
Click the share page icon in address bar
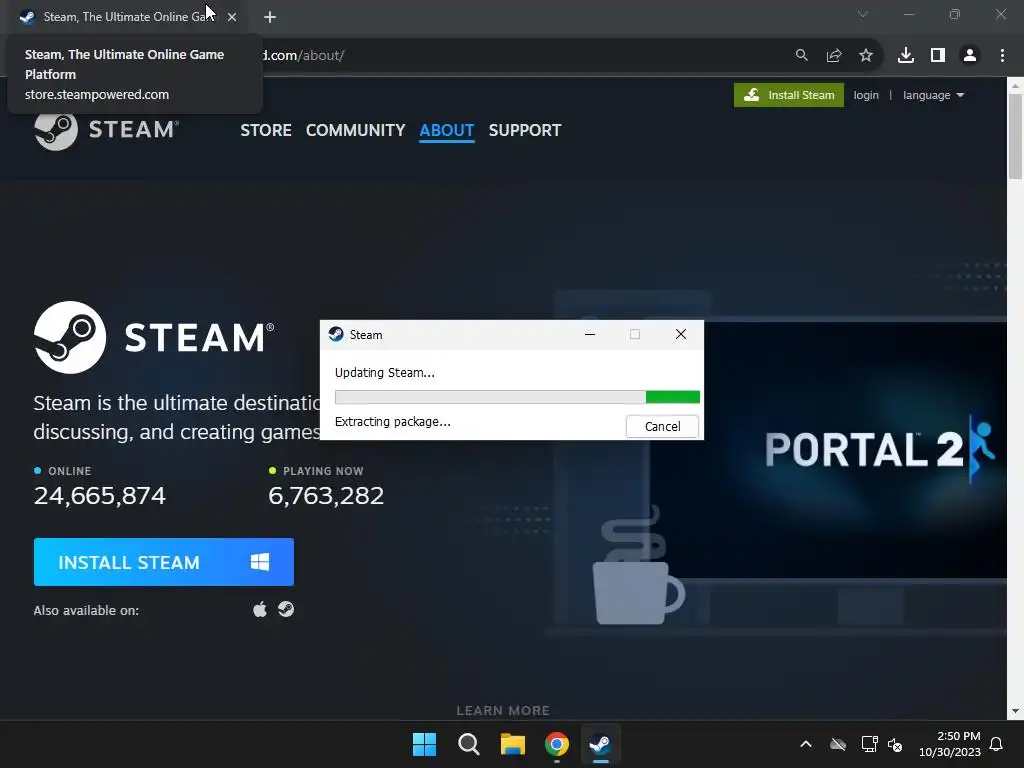click(x=834, y=56)
